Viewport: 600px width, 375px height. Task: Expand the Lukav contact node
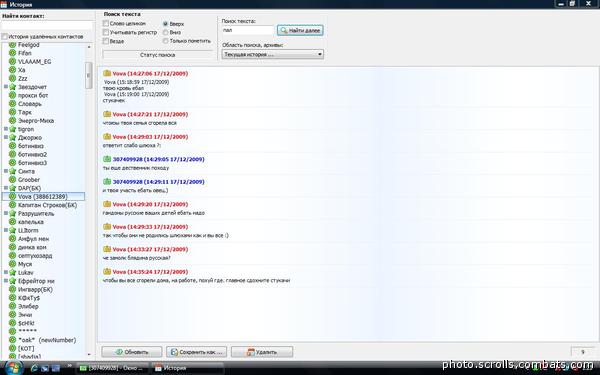(6, 272)
